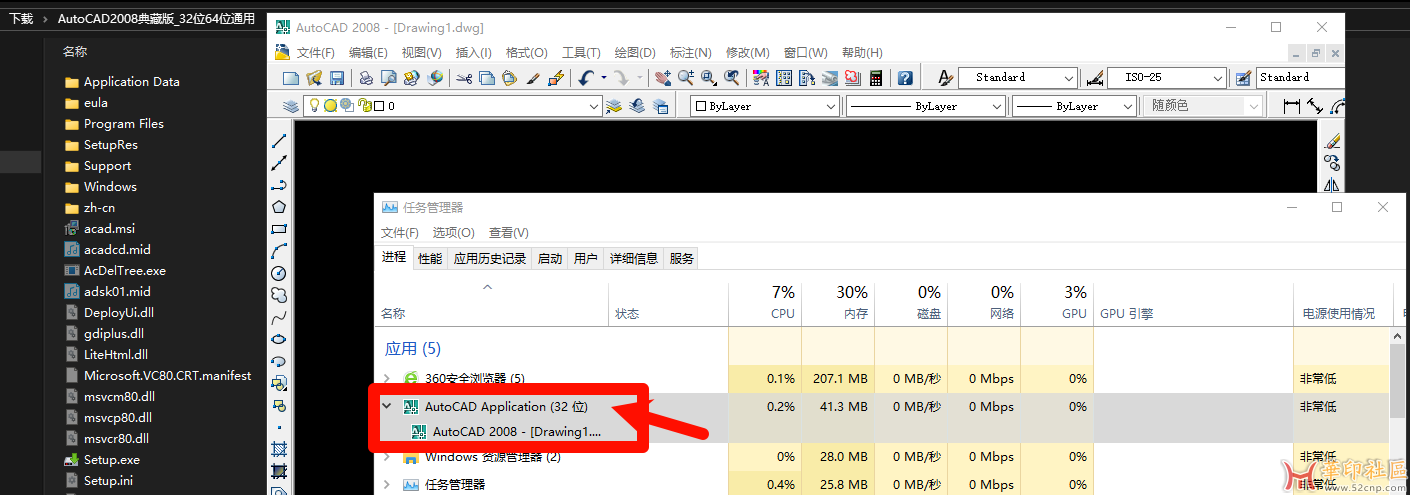Click the Save floppy disk icon in AutoCAD
The height and width of the screenshot is (495, 1410).
[337, 77]
